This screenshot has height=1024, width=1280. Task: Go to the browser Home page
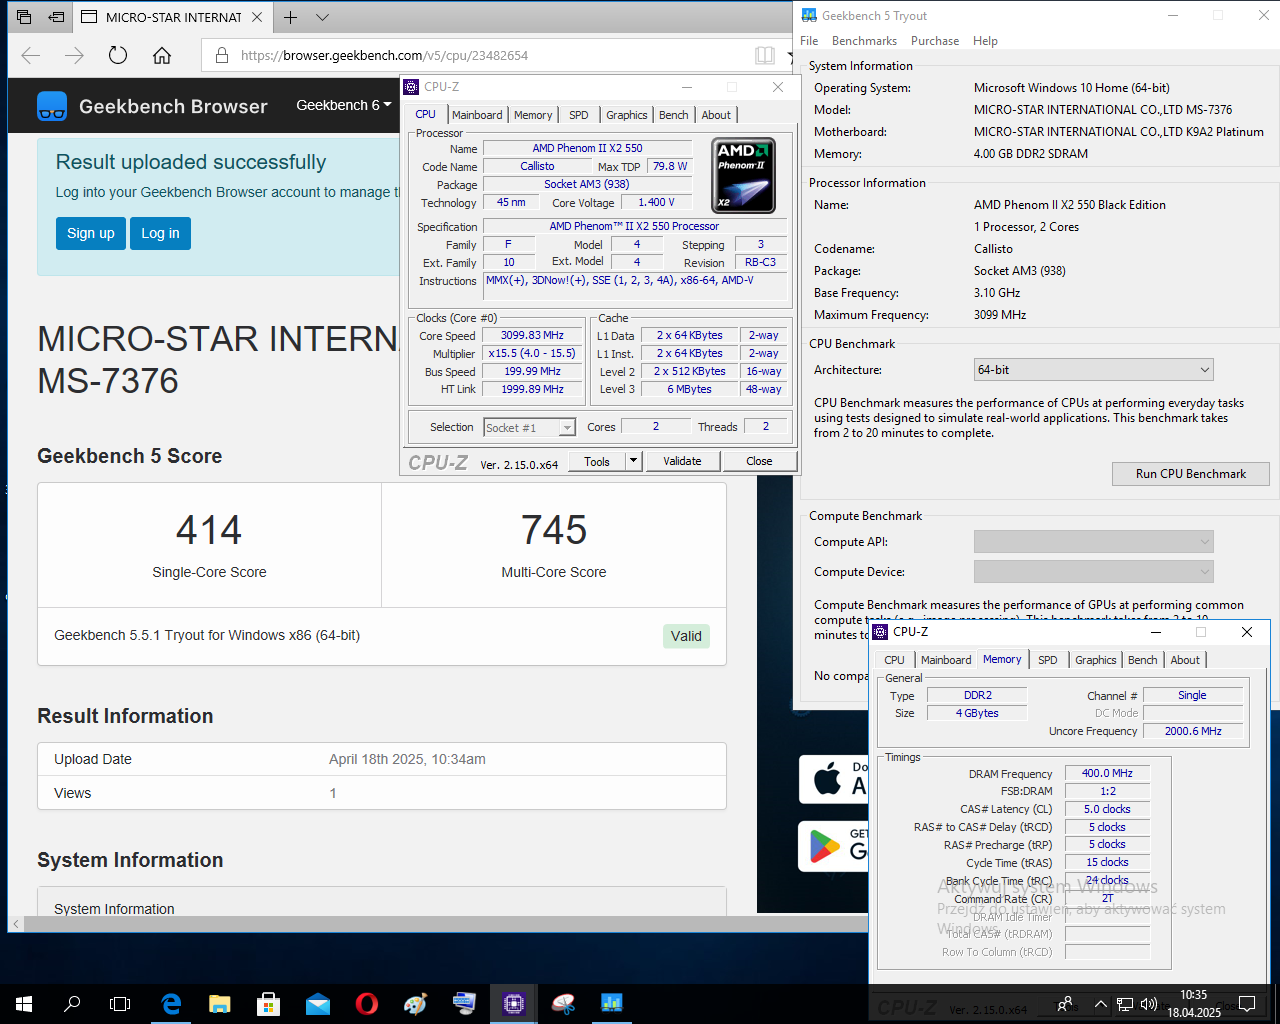162,55
